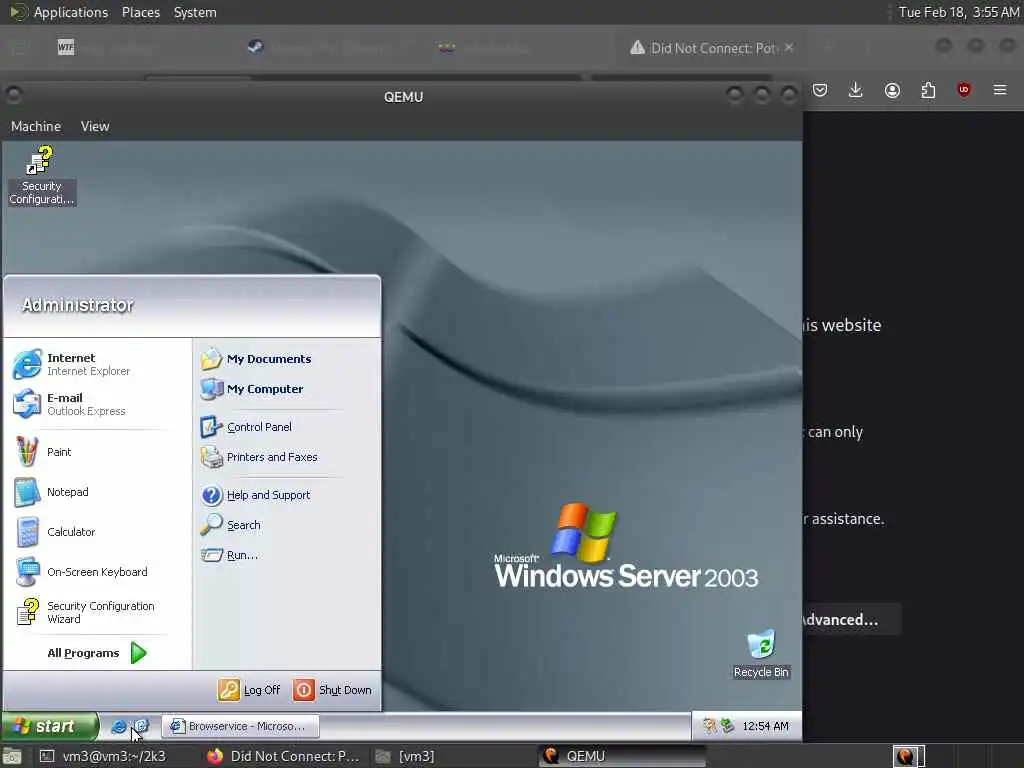This screenshot has width=1024, height=768.
Task: Click the Log Off button
Action: point(249,690)
